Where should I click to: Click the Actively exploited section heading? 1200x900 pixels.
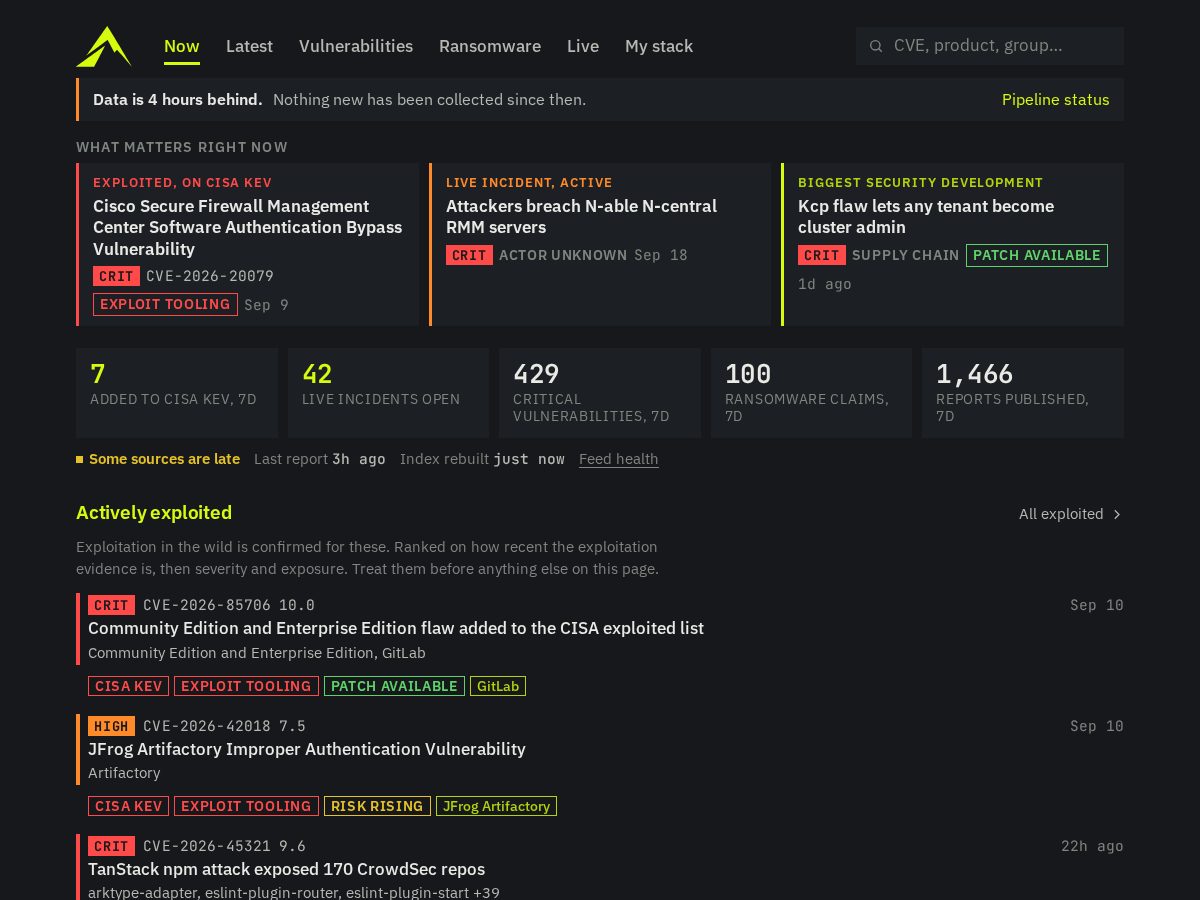point(154,513)
